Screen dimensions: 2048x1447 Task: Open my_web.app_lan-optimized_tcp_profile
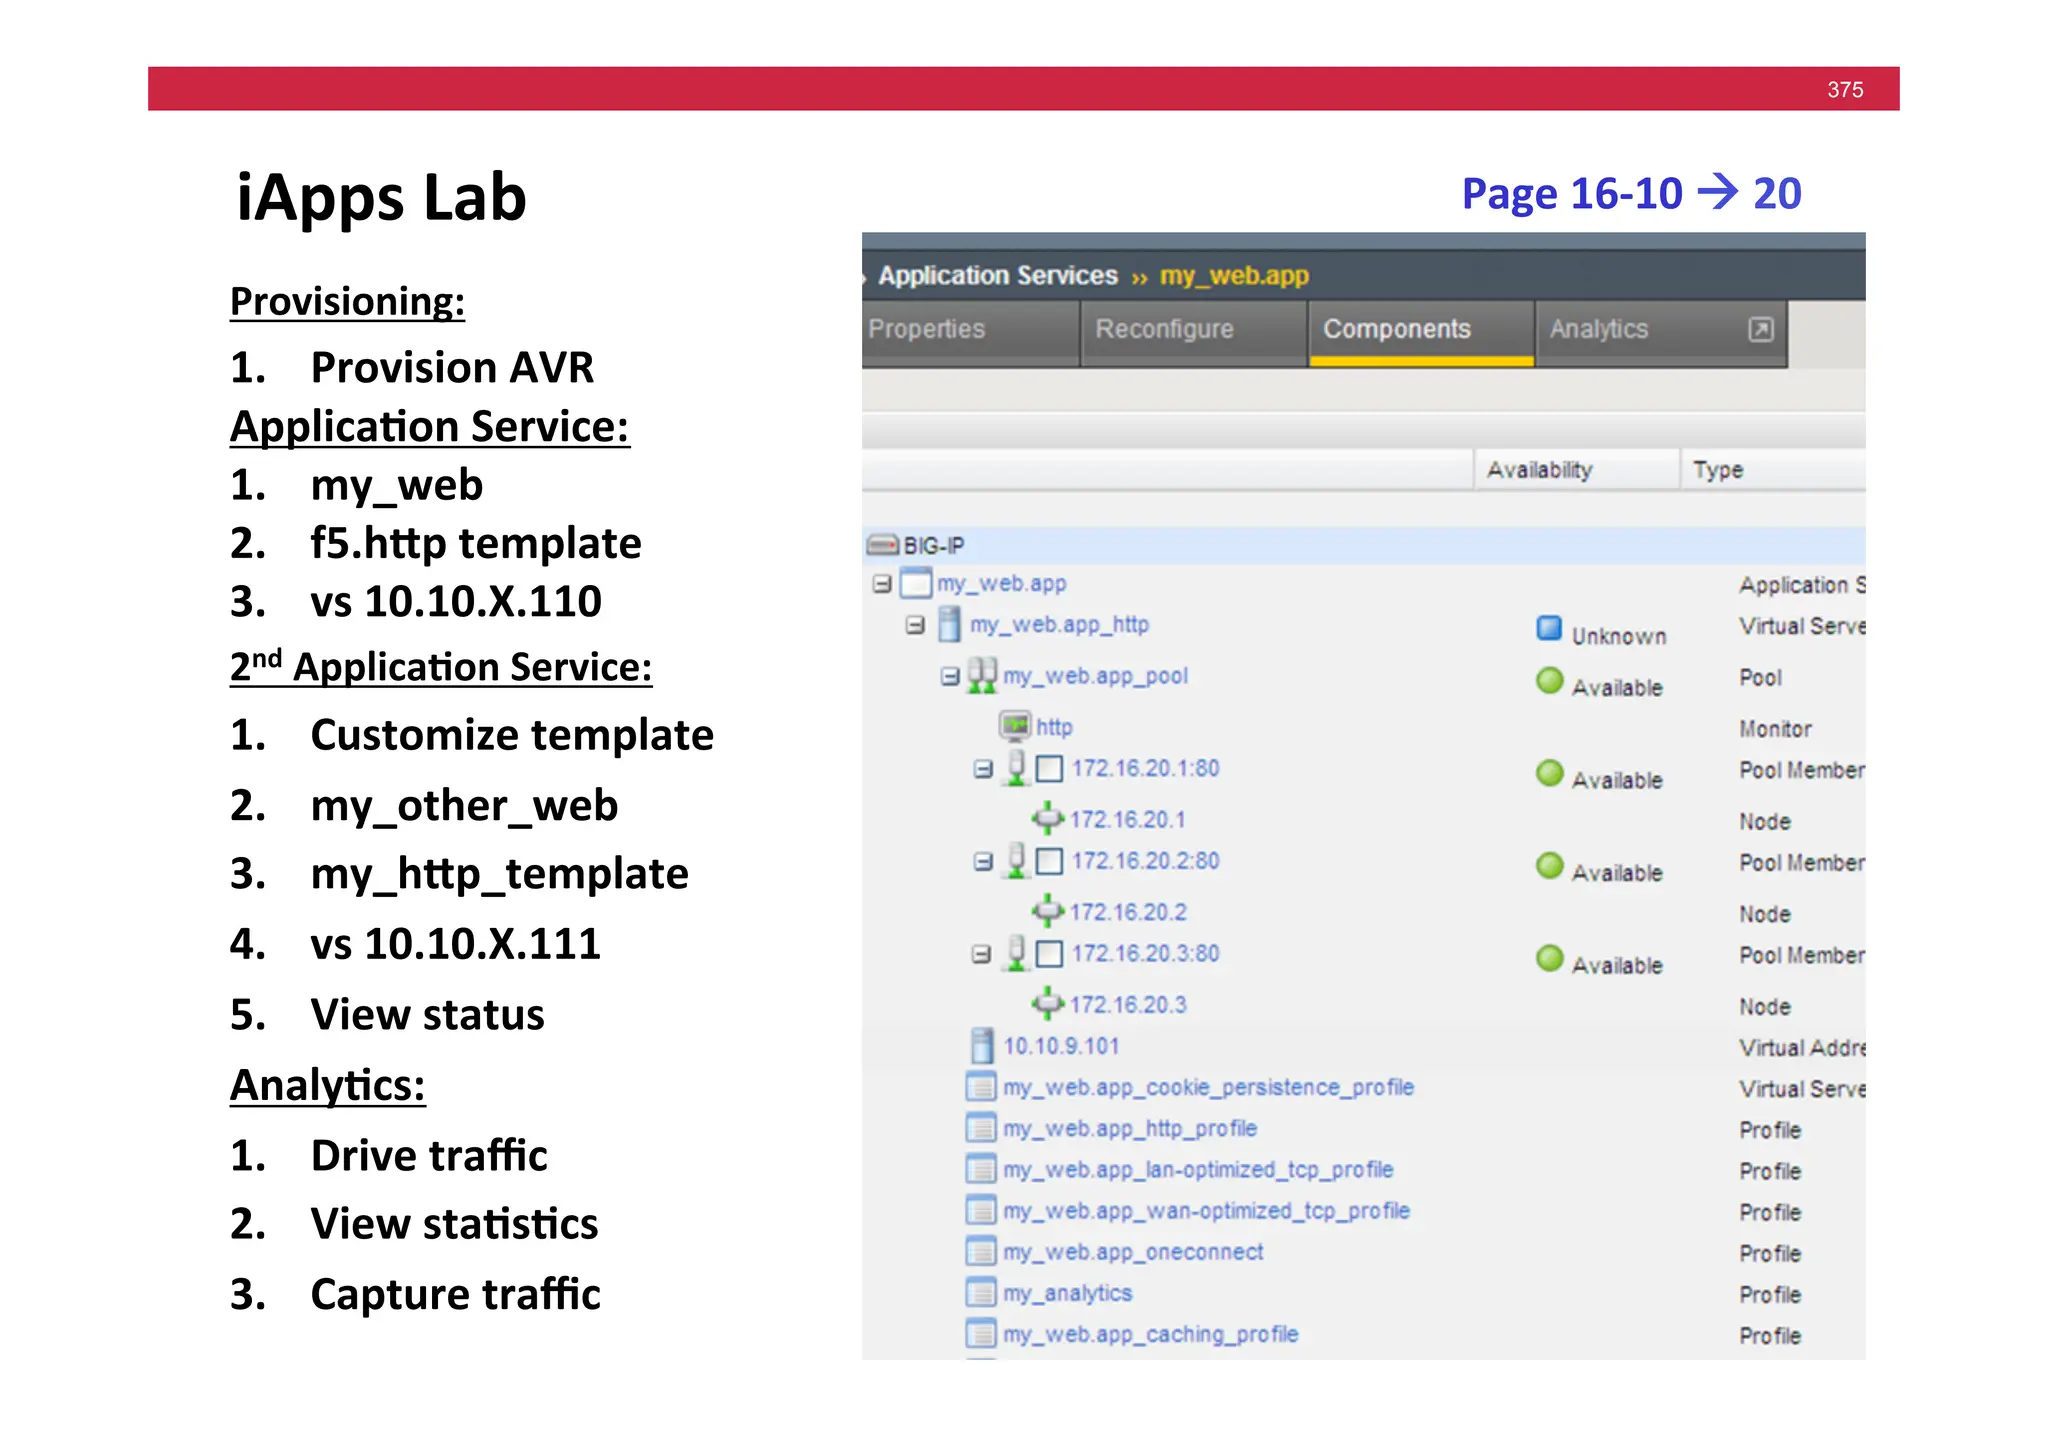click(1198, 1169)
